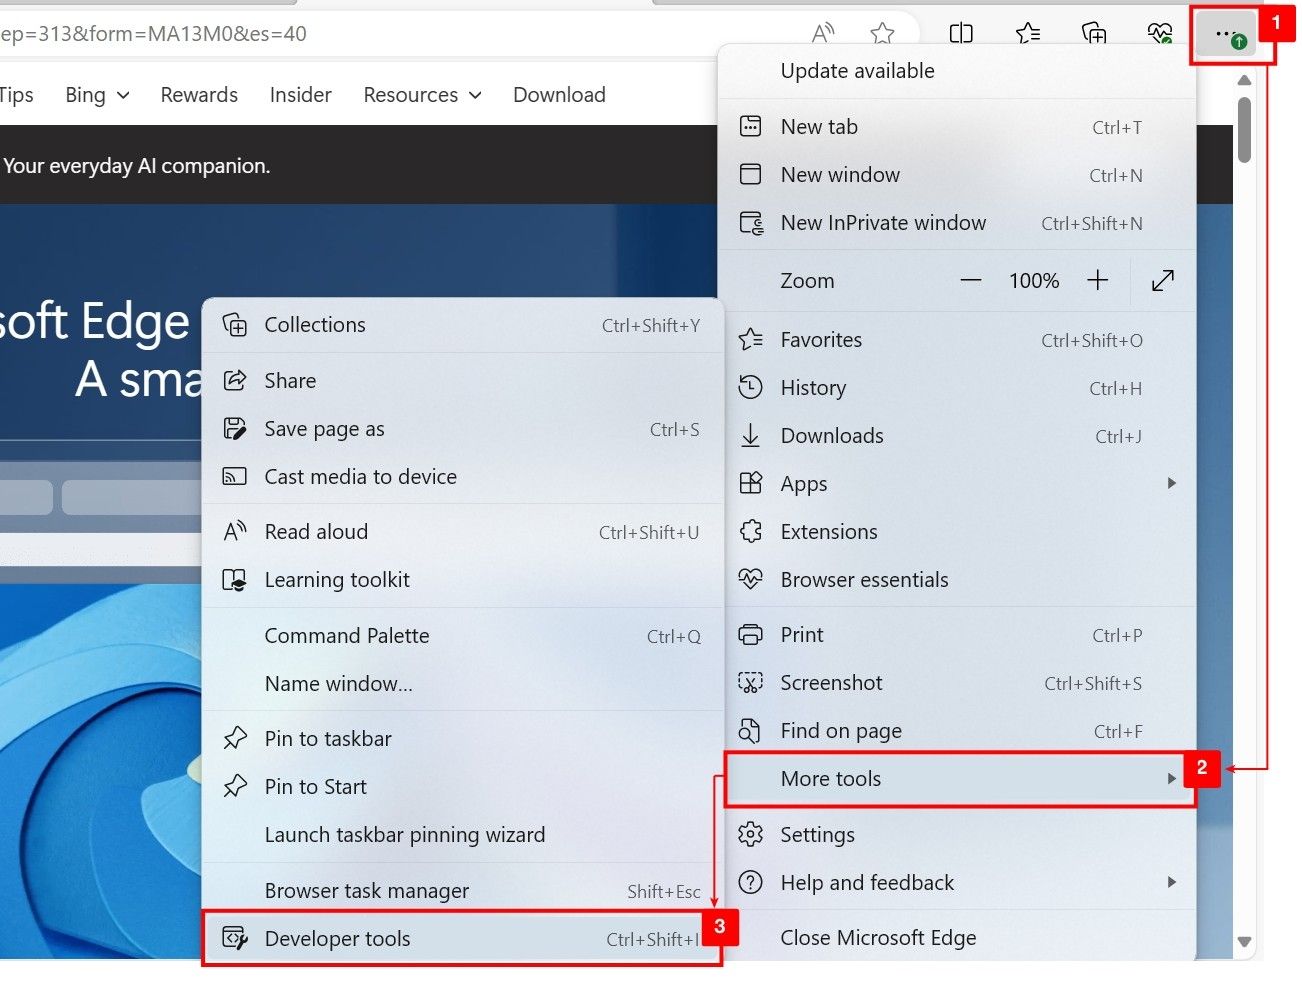Click the Learning toolkit icon

click(234, 580)
